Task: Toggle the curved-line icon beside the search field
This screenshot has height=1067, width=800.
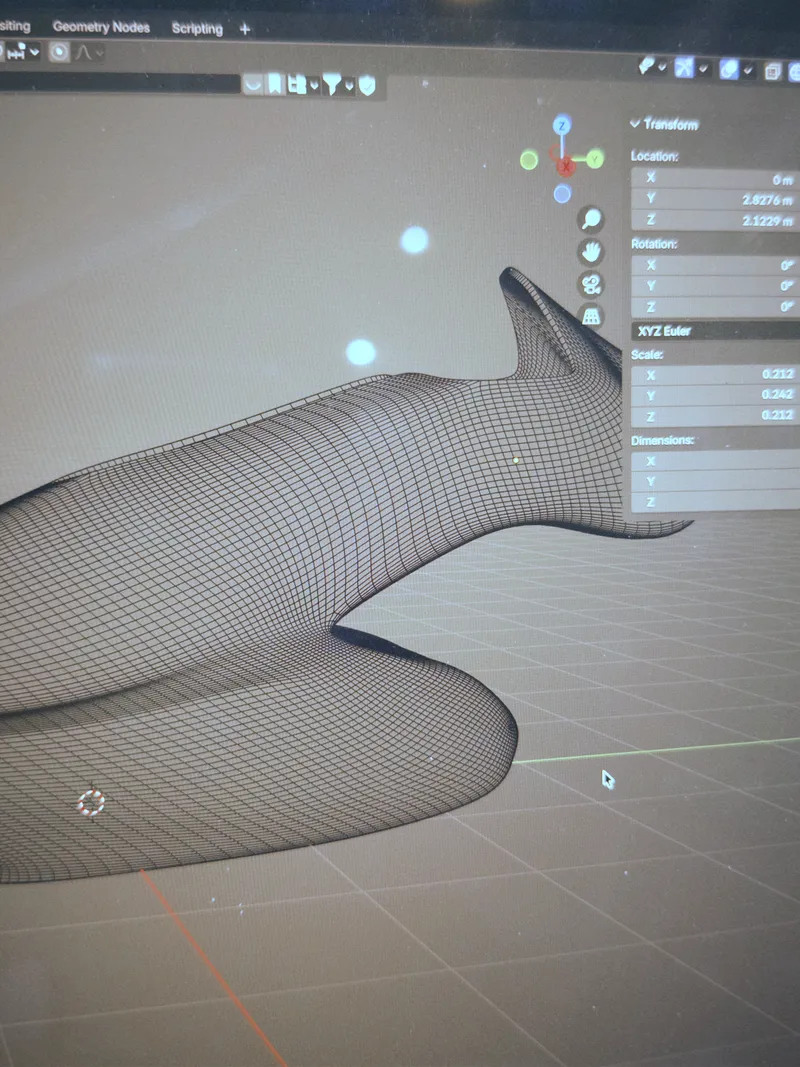Action: [253, 84]
